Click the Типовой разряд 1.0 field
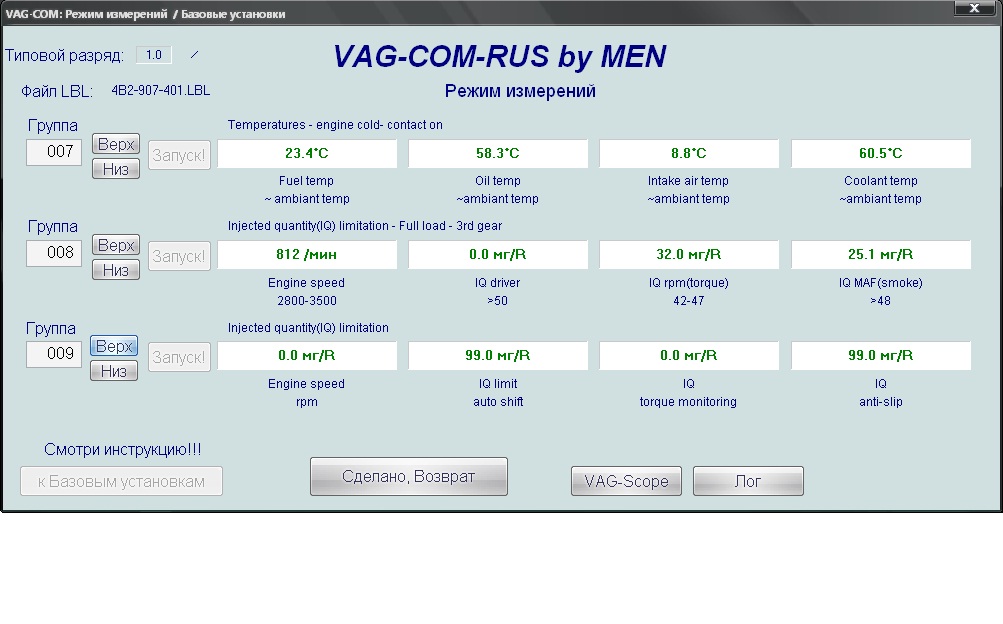Viewport: 1003px width, 624px height. pyautogui.click(x=153, y=55)
